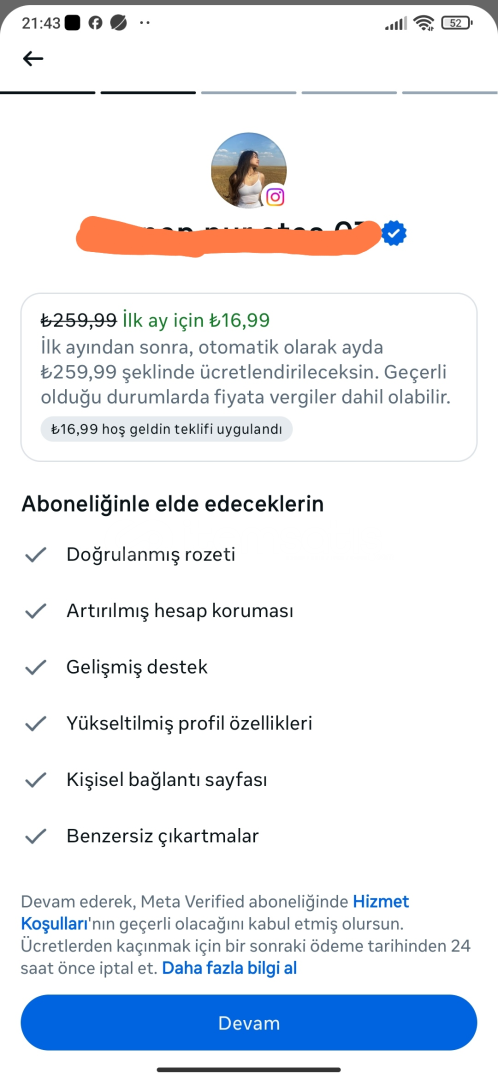This screenshot has width=498, height=1080.
Task: Tap the battery indicator showing 52
Action: click(457, 23)
